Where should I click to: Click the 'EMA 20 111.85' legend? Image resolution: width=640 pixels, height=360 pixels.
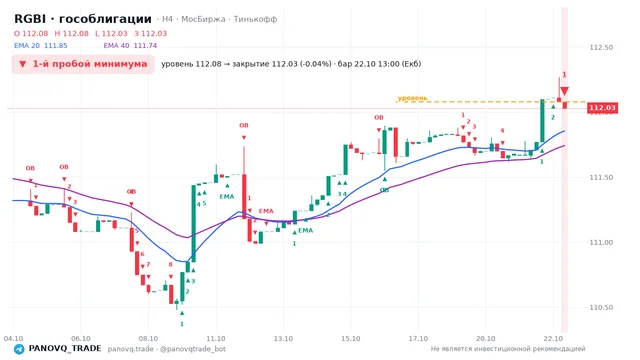pos(40,46)
